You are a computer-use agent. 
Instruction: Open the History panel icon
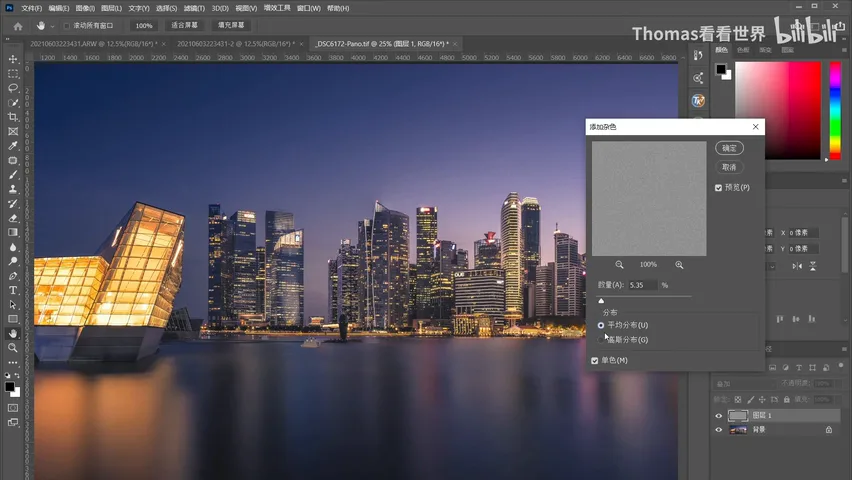[x=698, y=55]
